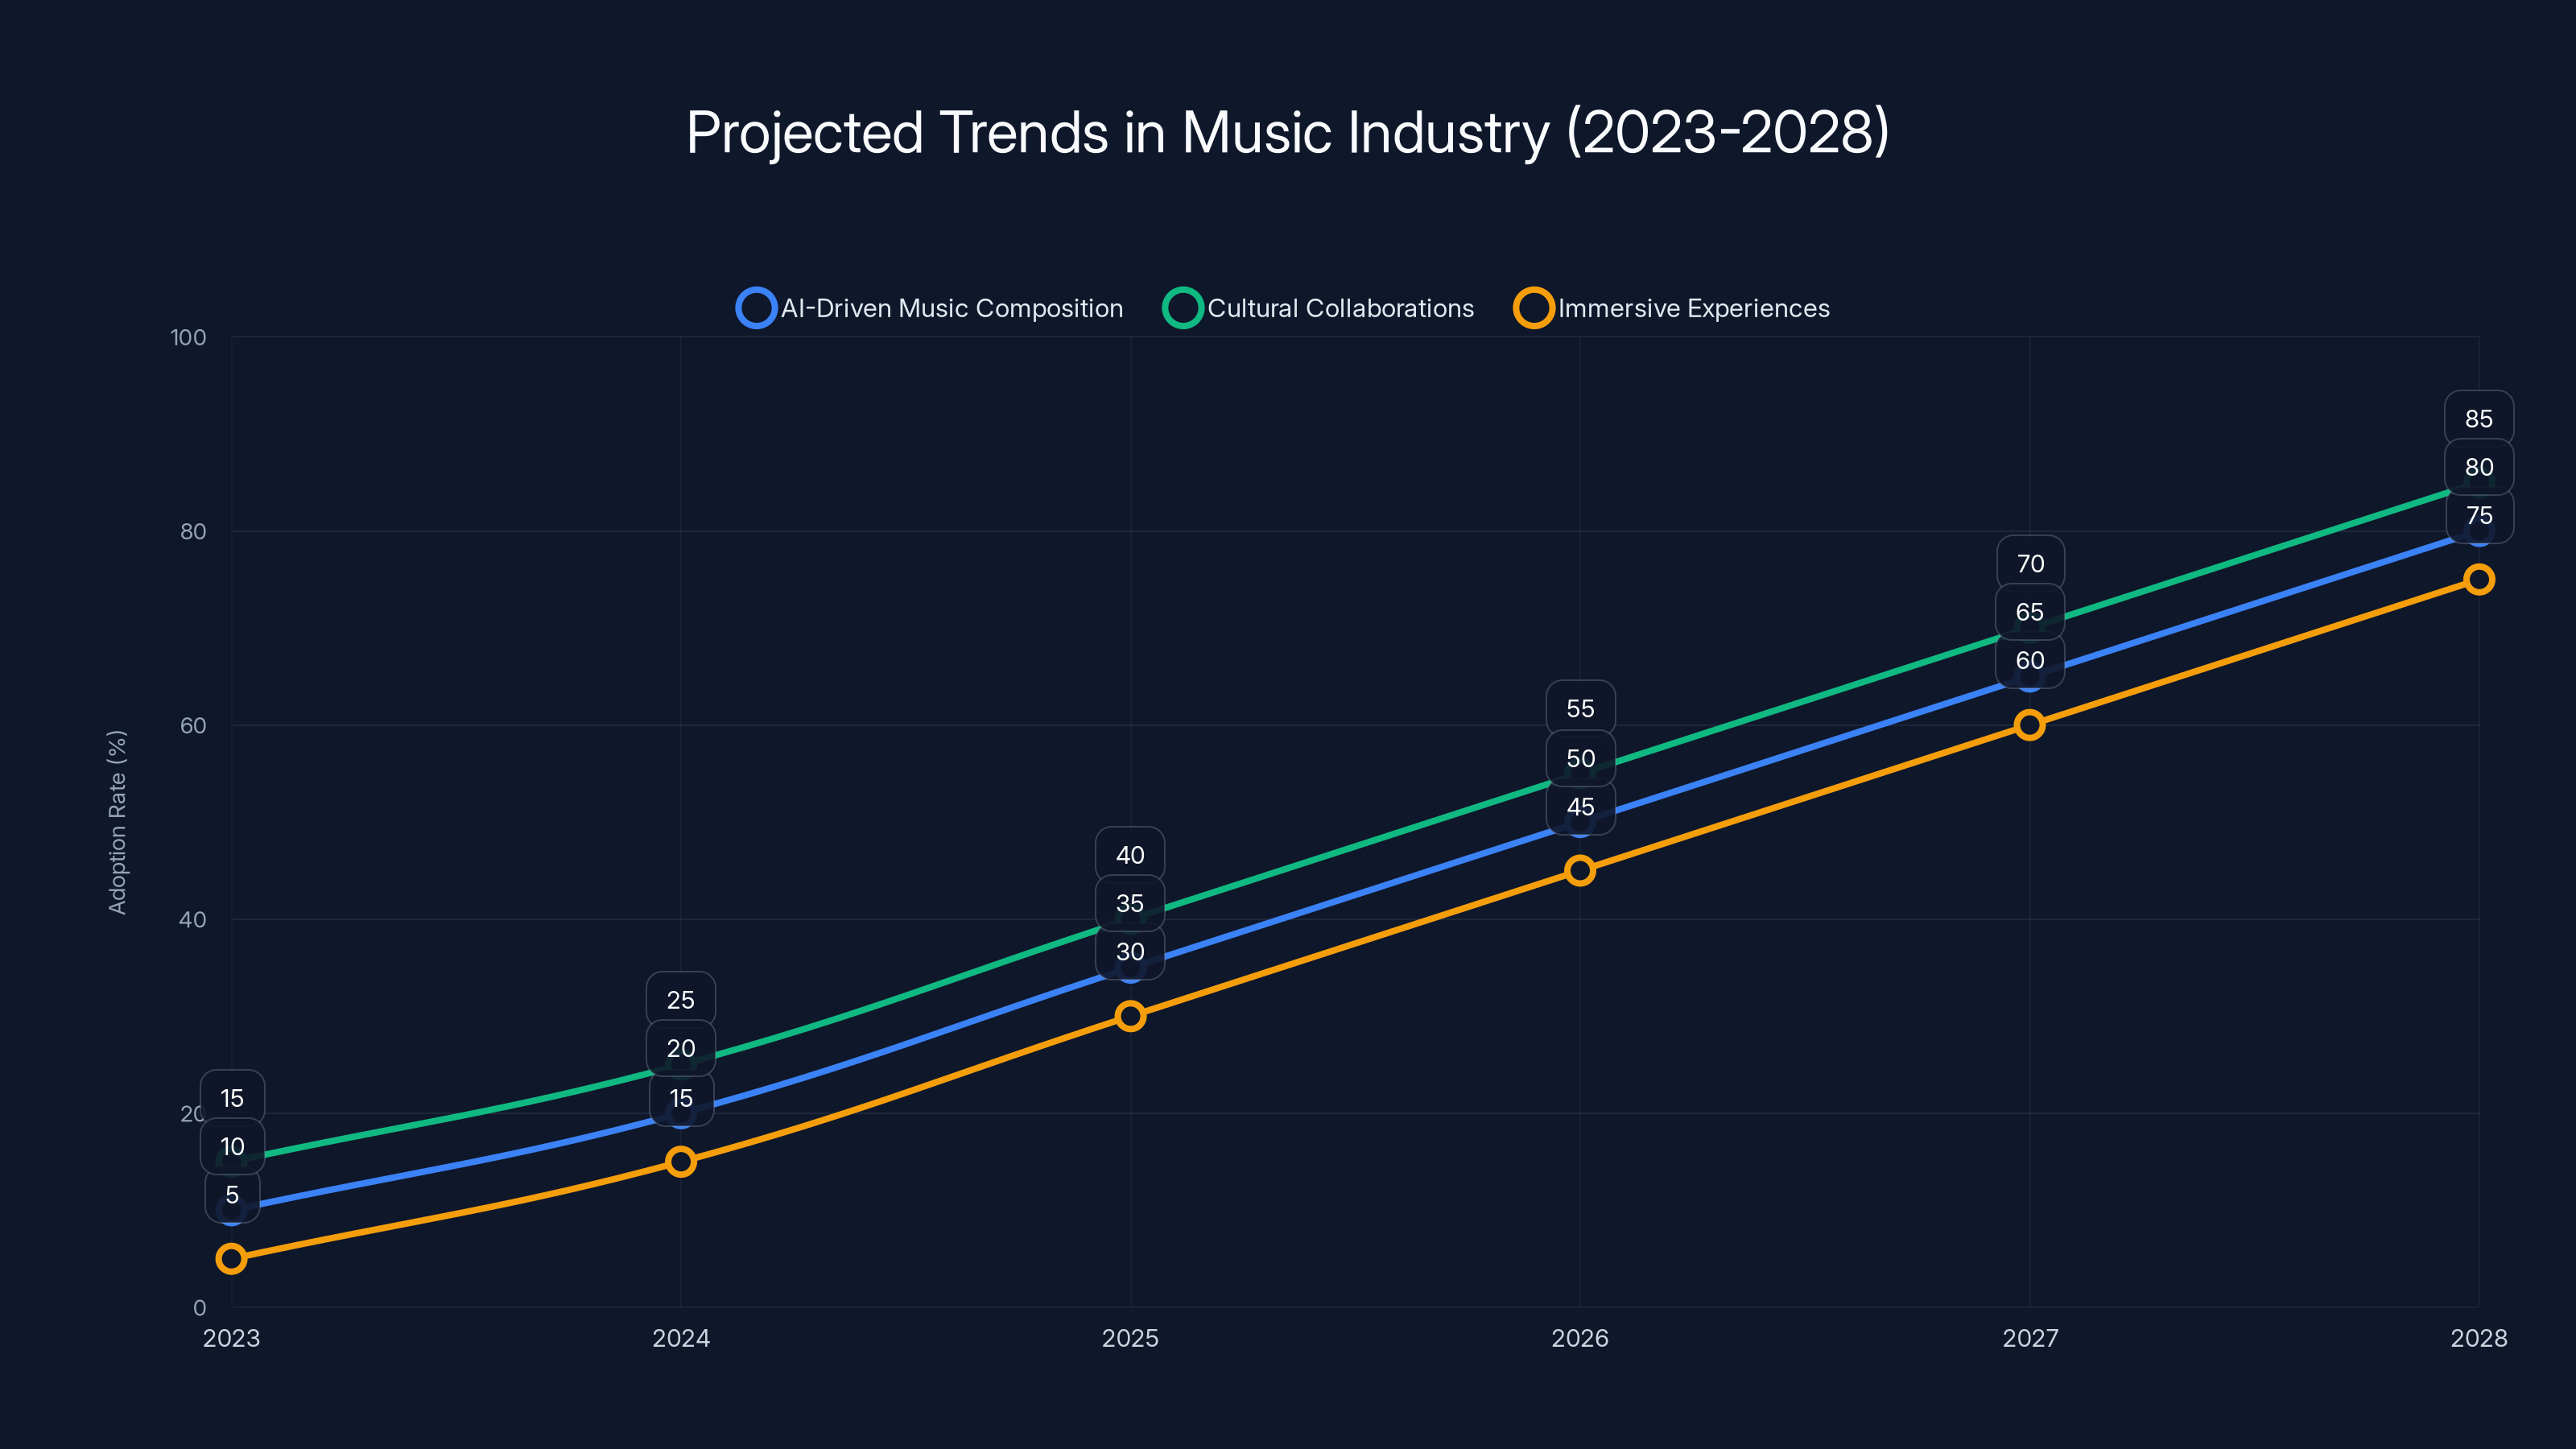The width and height of the screenshot is (2576, 1449).
Task: Click the blue AI-Driven Music Composition legend circle
Action: (x=756, y=308)
